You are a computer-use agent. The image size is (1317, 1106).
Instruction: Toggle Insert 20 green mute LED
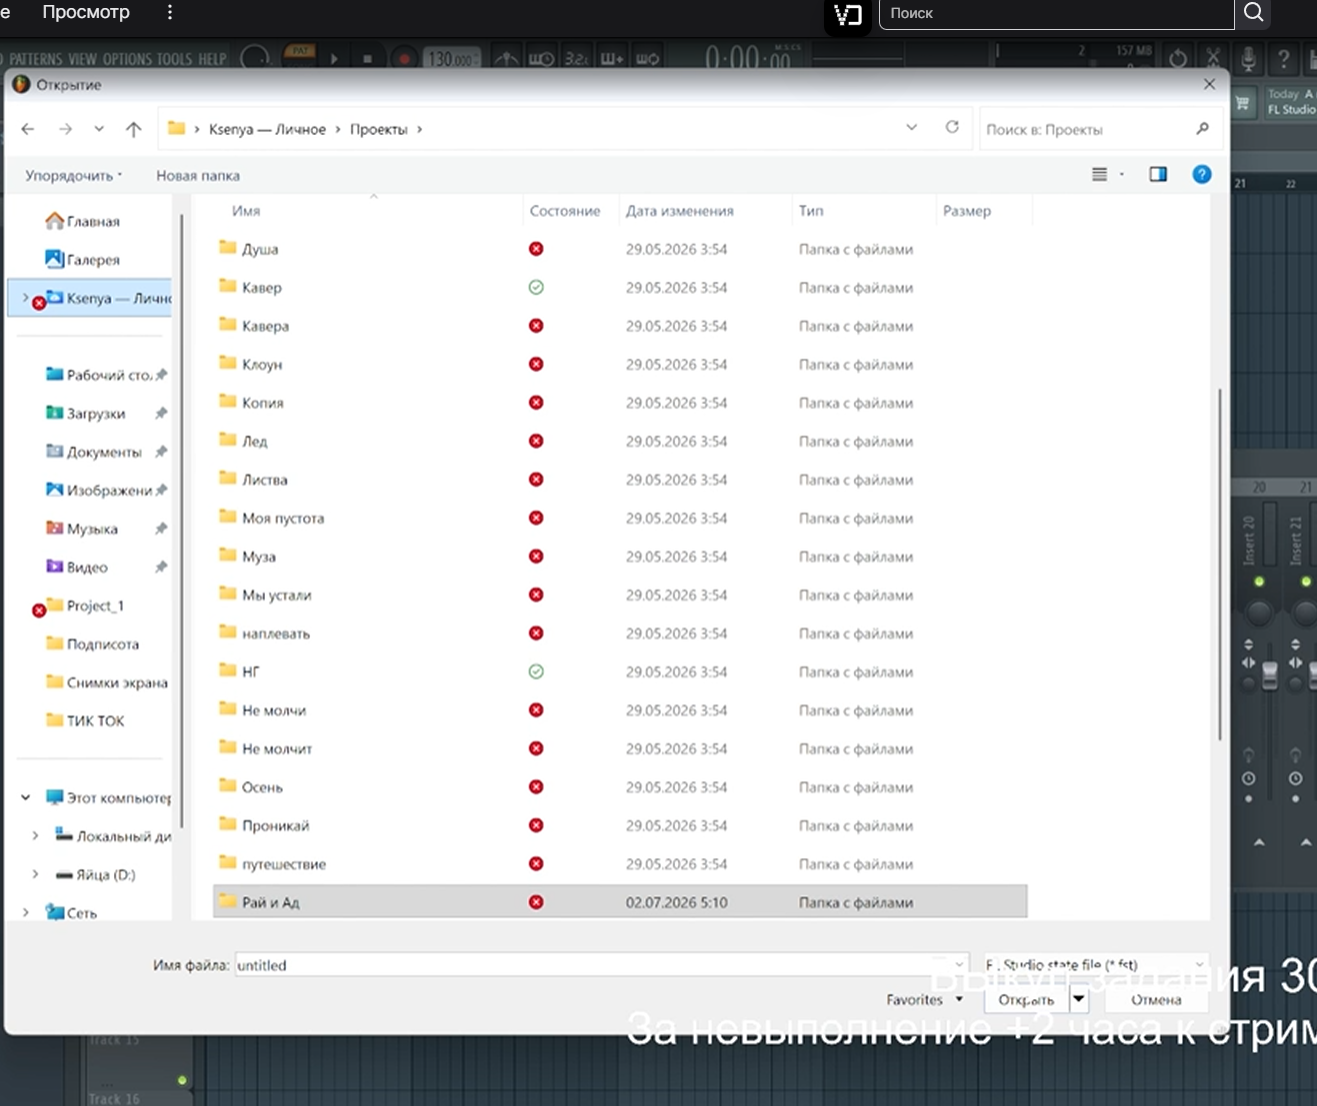click(x=1259, y=581)
